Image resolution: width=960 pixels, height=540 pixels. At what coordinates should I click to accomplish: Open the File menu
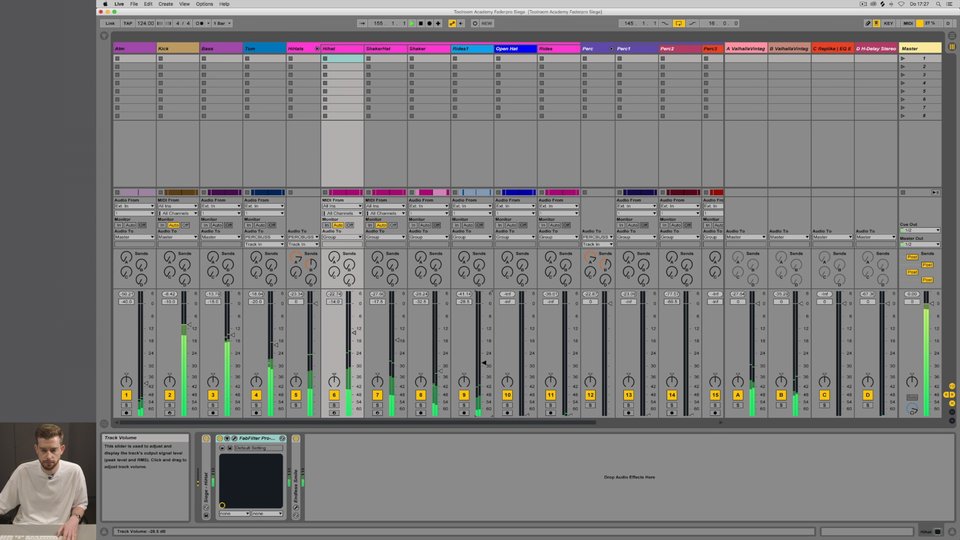pos(133,4)
